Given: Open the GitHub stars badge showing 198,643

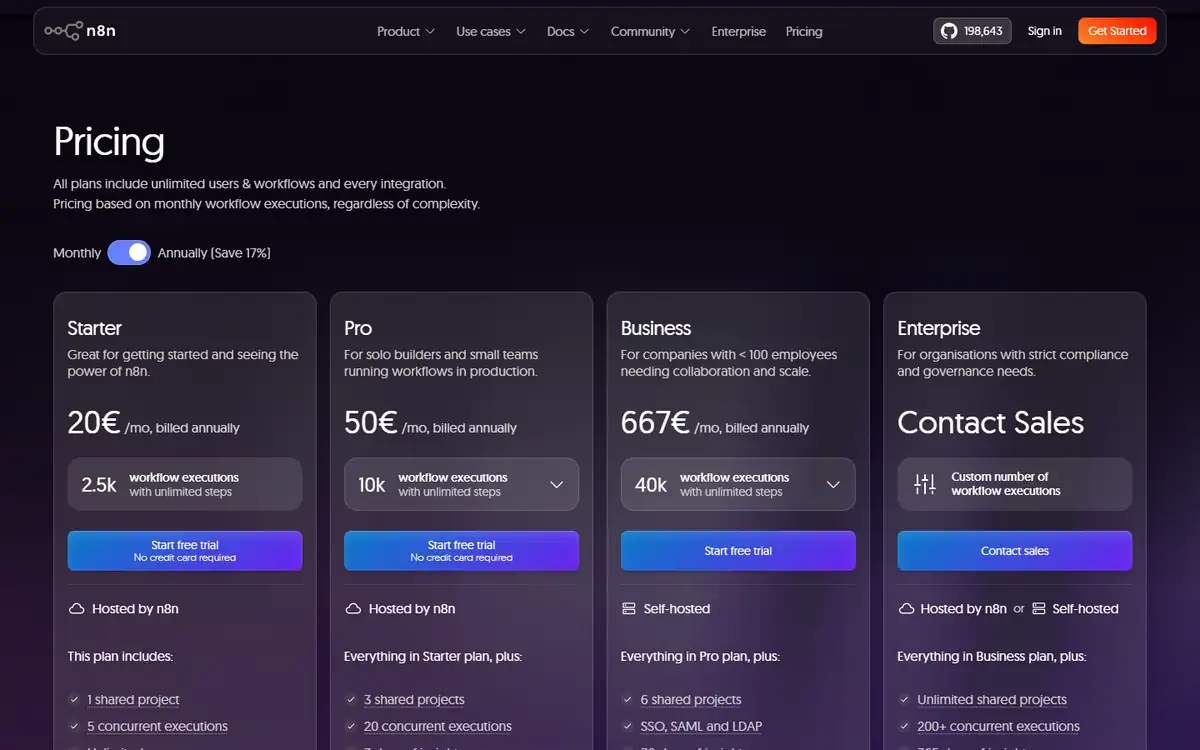Looking at the screenshot, I should pyautogui.click(x=973, y=31).
